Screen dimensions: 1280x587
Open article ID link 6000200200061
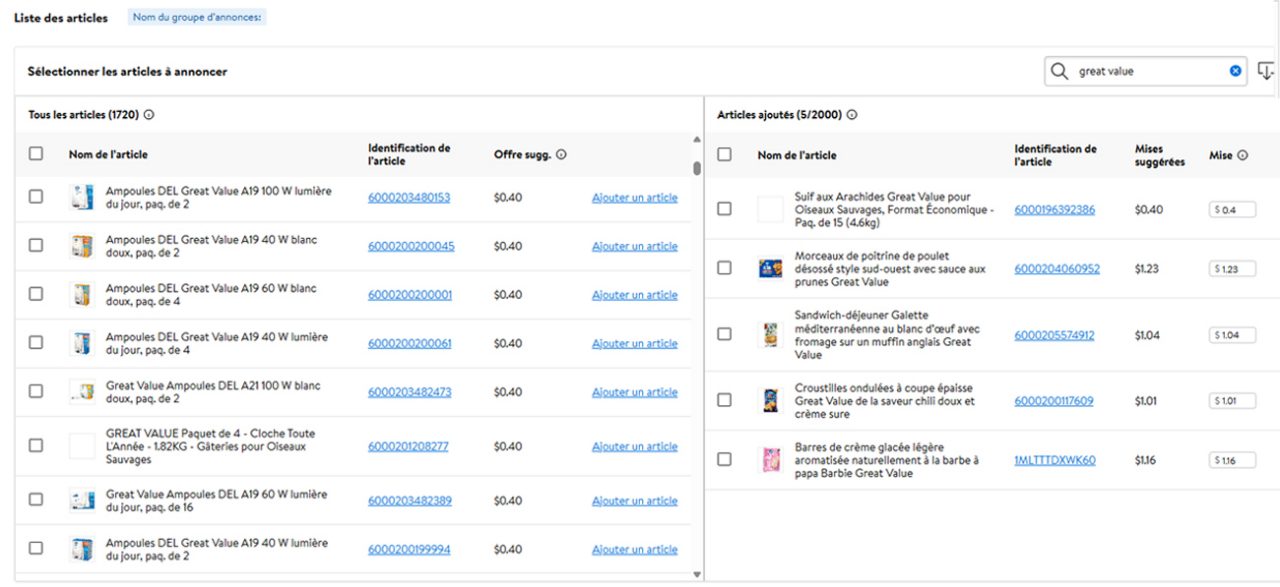click(x=410, y=343)
